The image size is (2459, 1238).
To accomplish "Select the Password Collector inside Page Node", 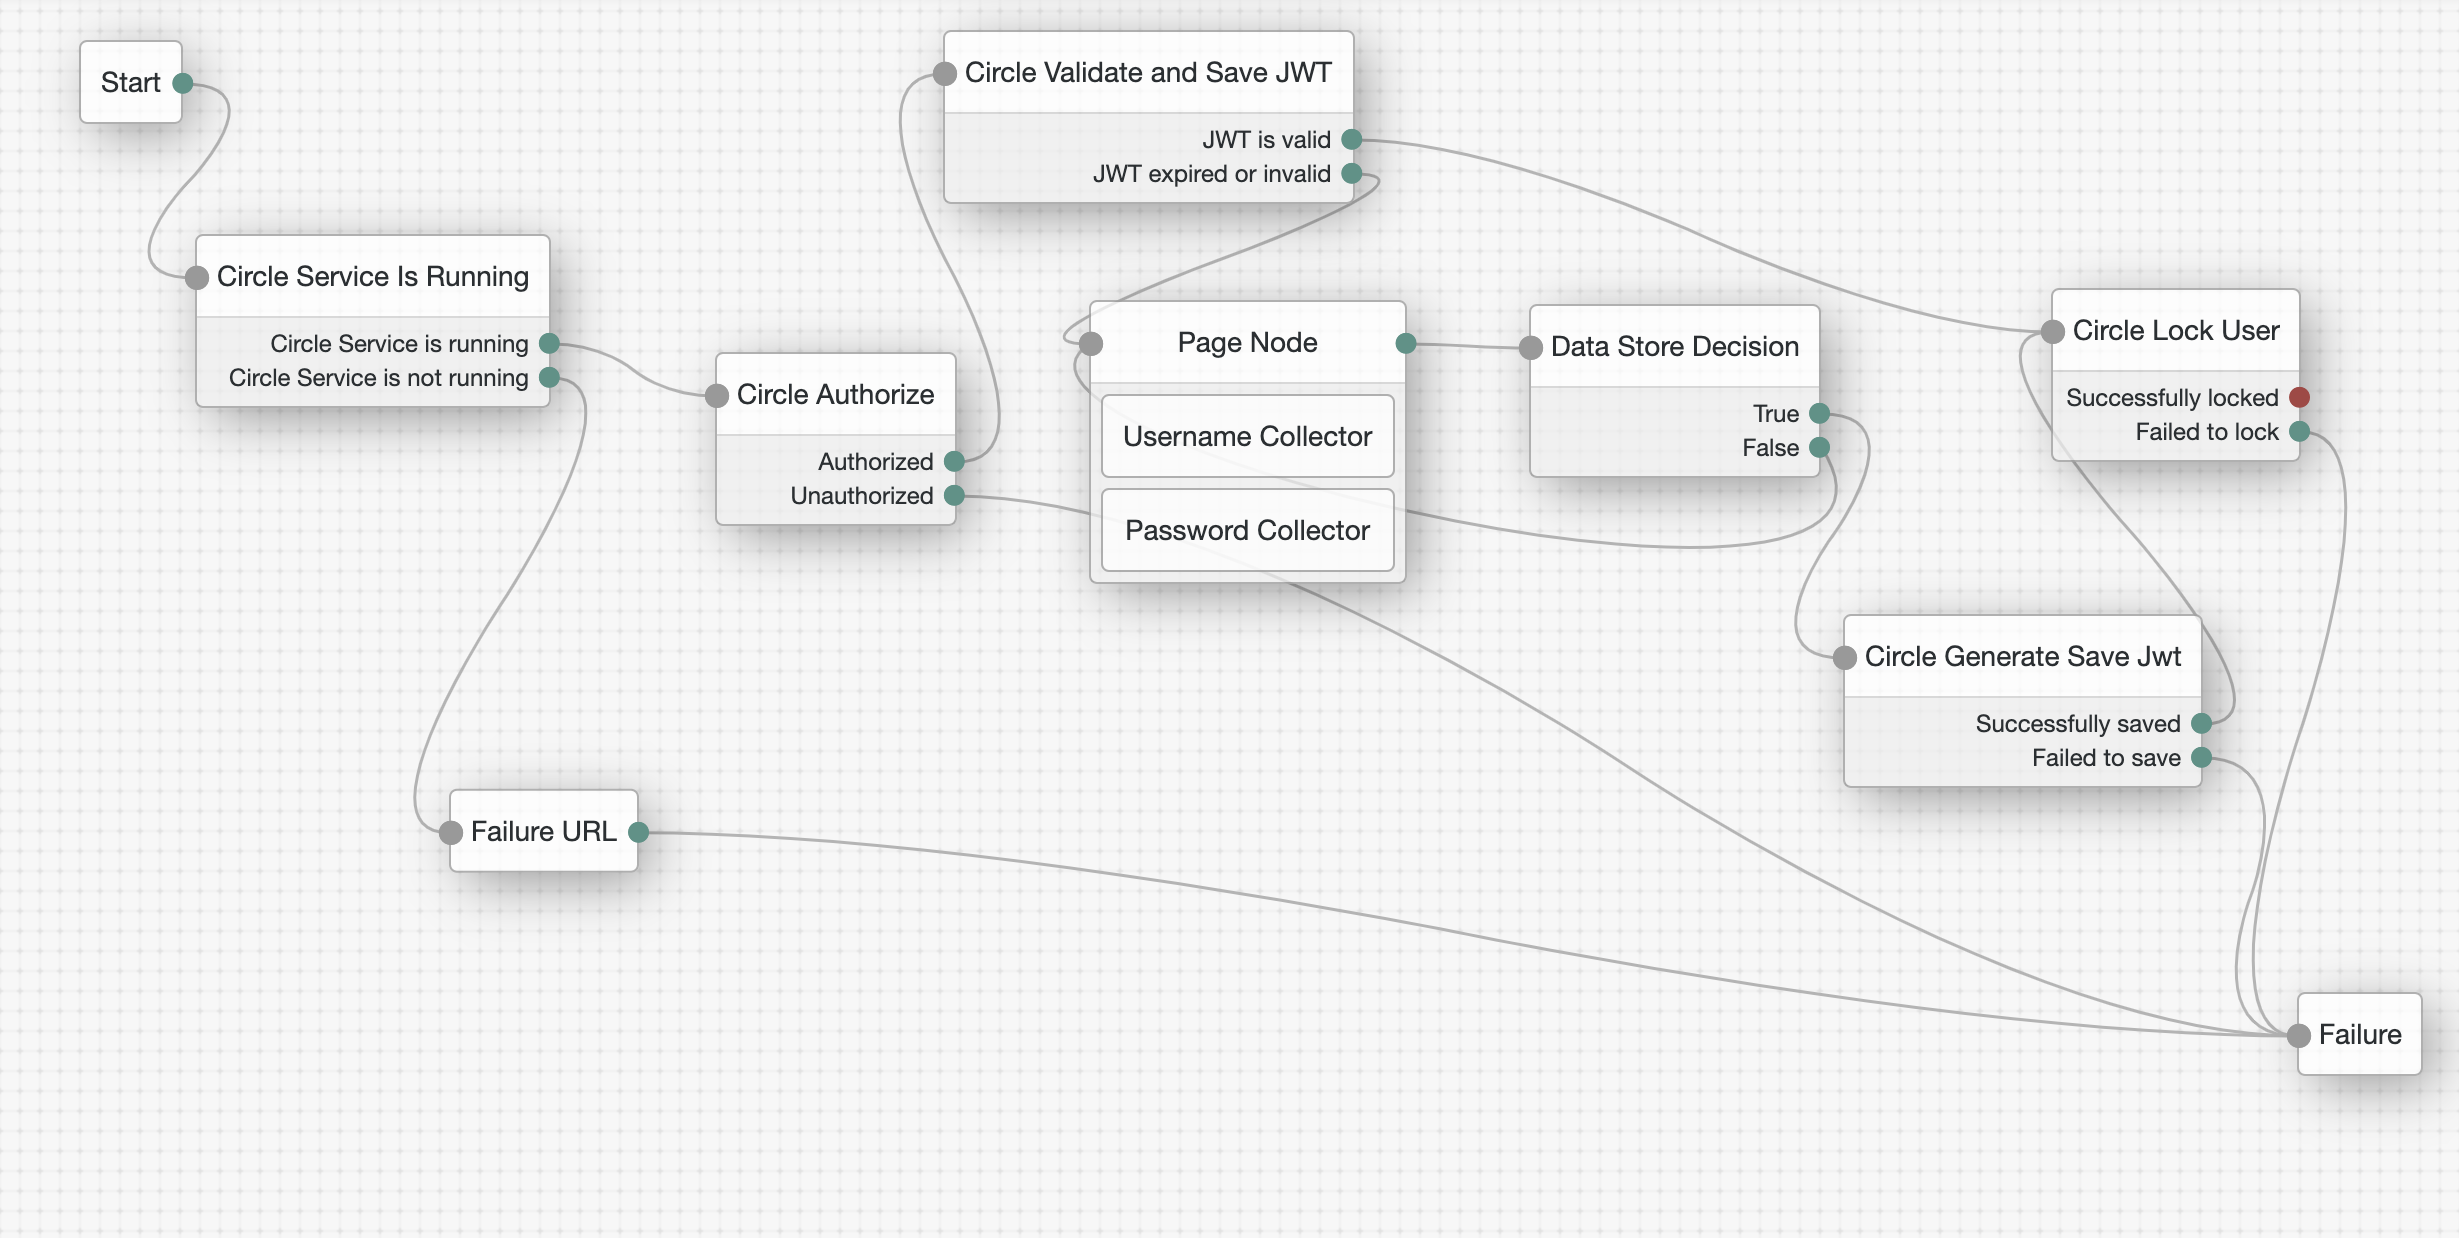I will pyautogui.click(x=1247, y=530).
